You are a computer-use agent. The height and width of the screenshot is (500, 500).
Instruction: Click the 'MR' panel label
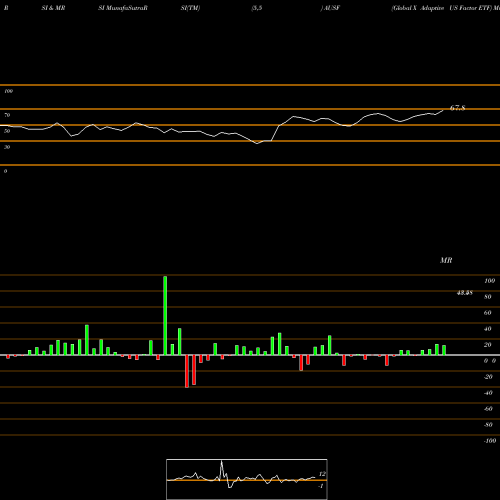coord(446,260)
